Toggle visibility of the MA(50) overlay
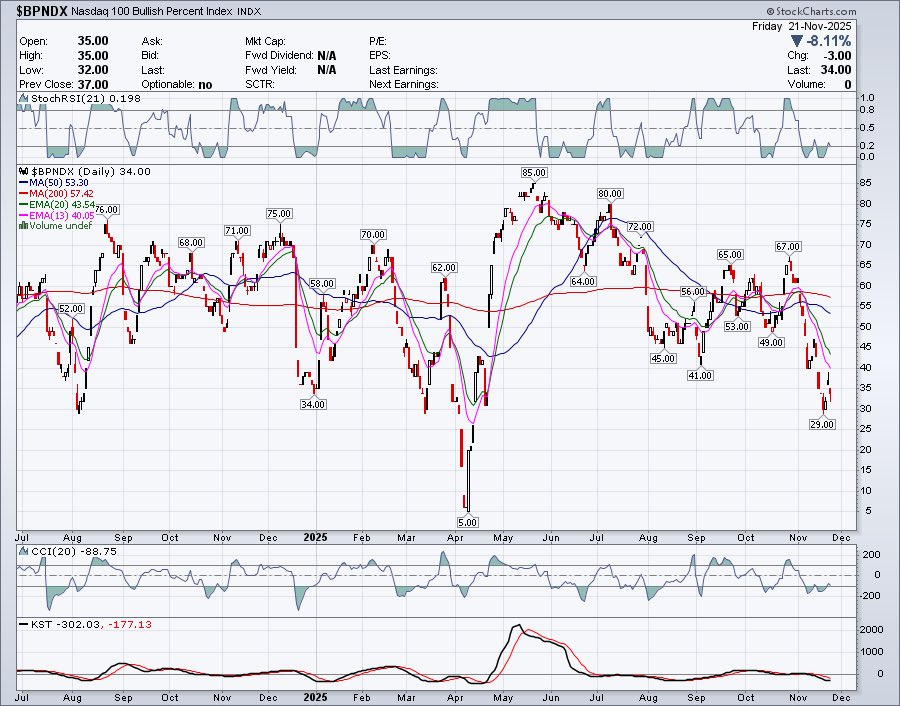 point(24,182)
